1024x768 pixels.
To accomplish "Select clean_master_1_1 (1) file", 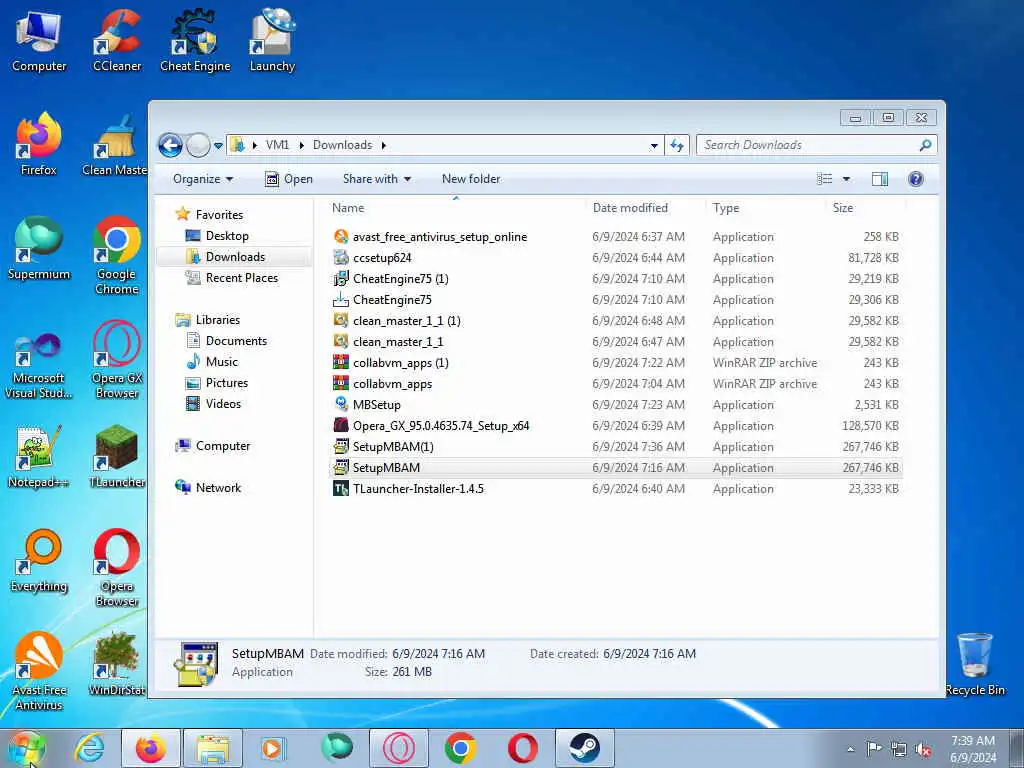I will 616,321.
